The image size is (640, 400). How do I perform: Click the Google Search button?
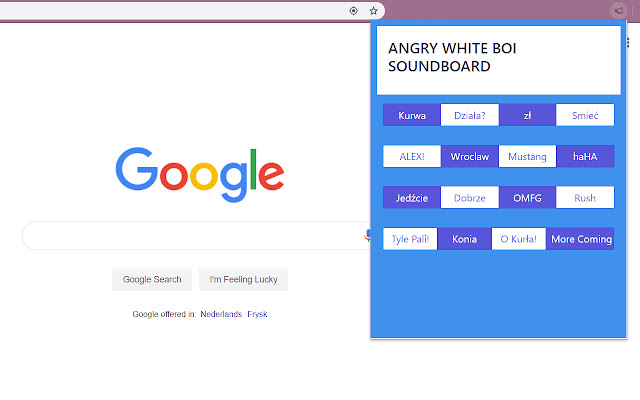coord(152,280)
